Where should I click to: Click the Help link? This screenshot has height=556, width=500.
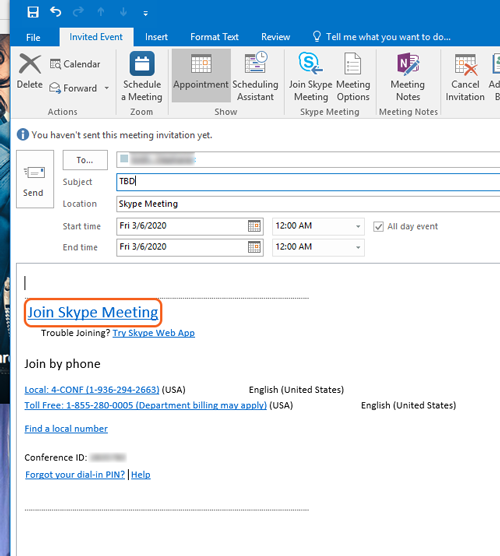[x=141, y=475]
